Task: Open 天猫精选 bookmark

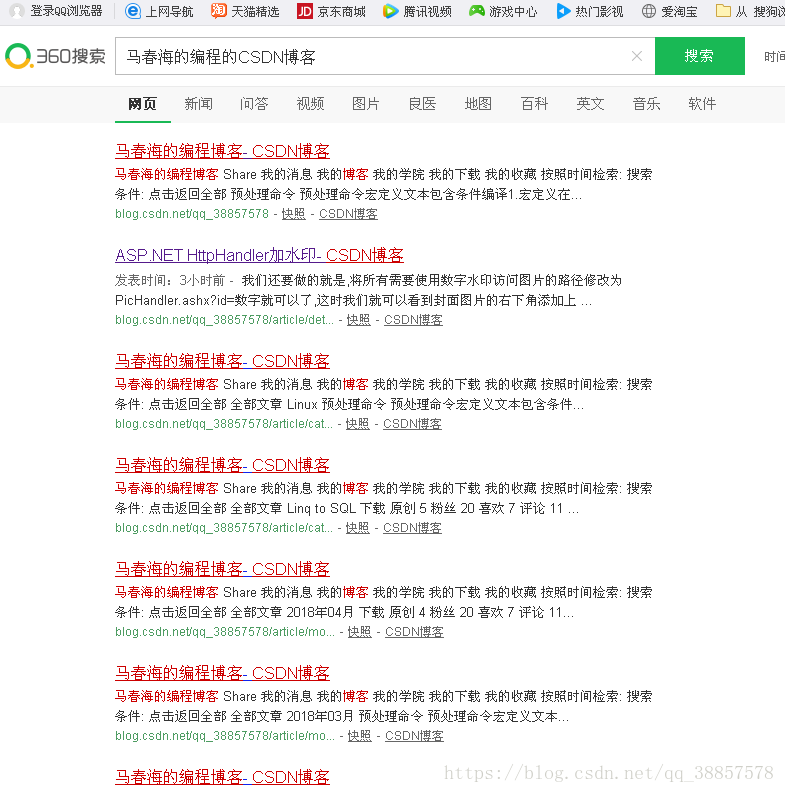Action: tap(245, 11)
